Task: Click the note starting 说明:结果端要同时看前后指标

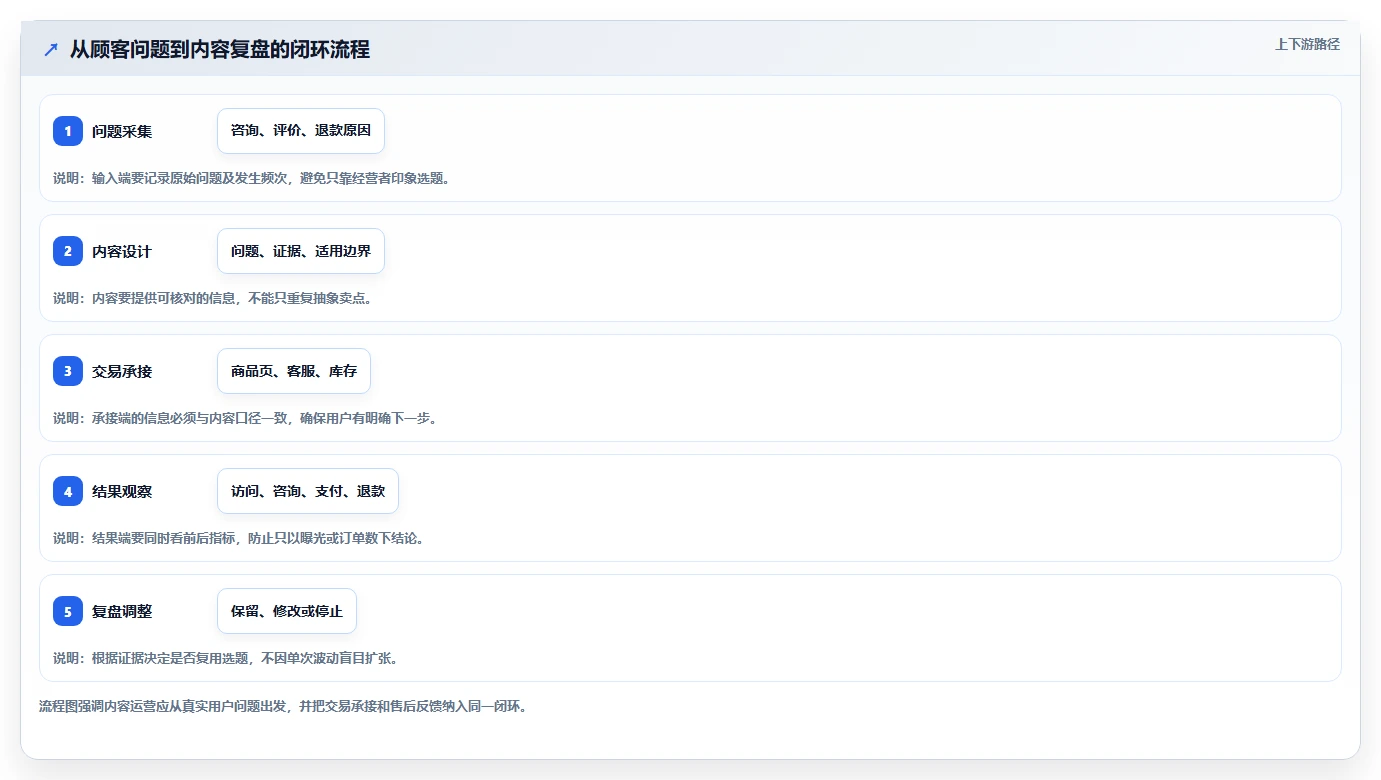Action: (x=239, y=538)
